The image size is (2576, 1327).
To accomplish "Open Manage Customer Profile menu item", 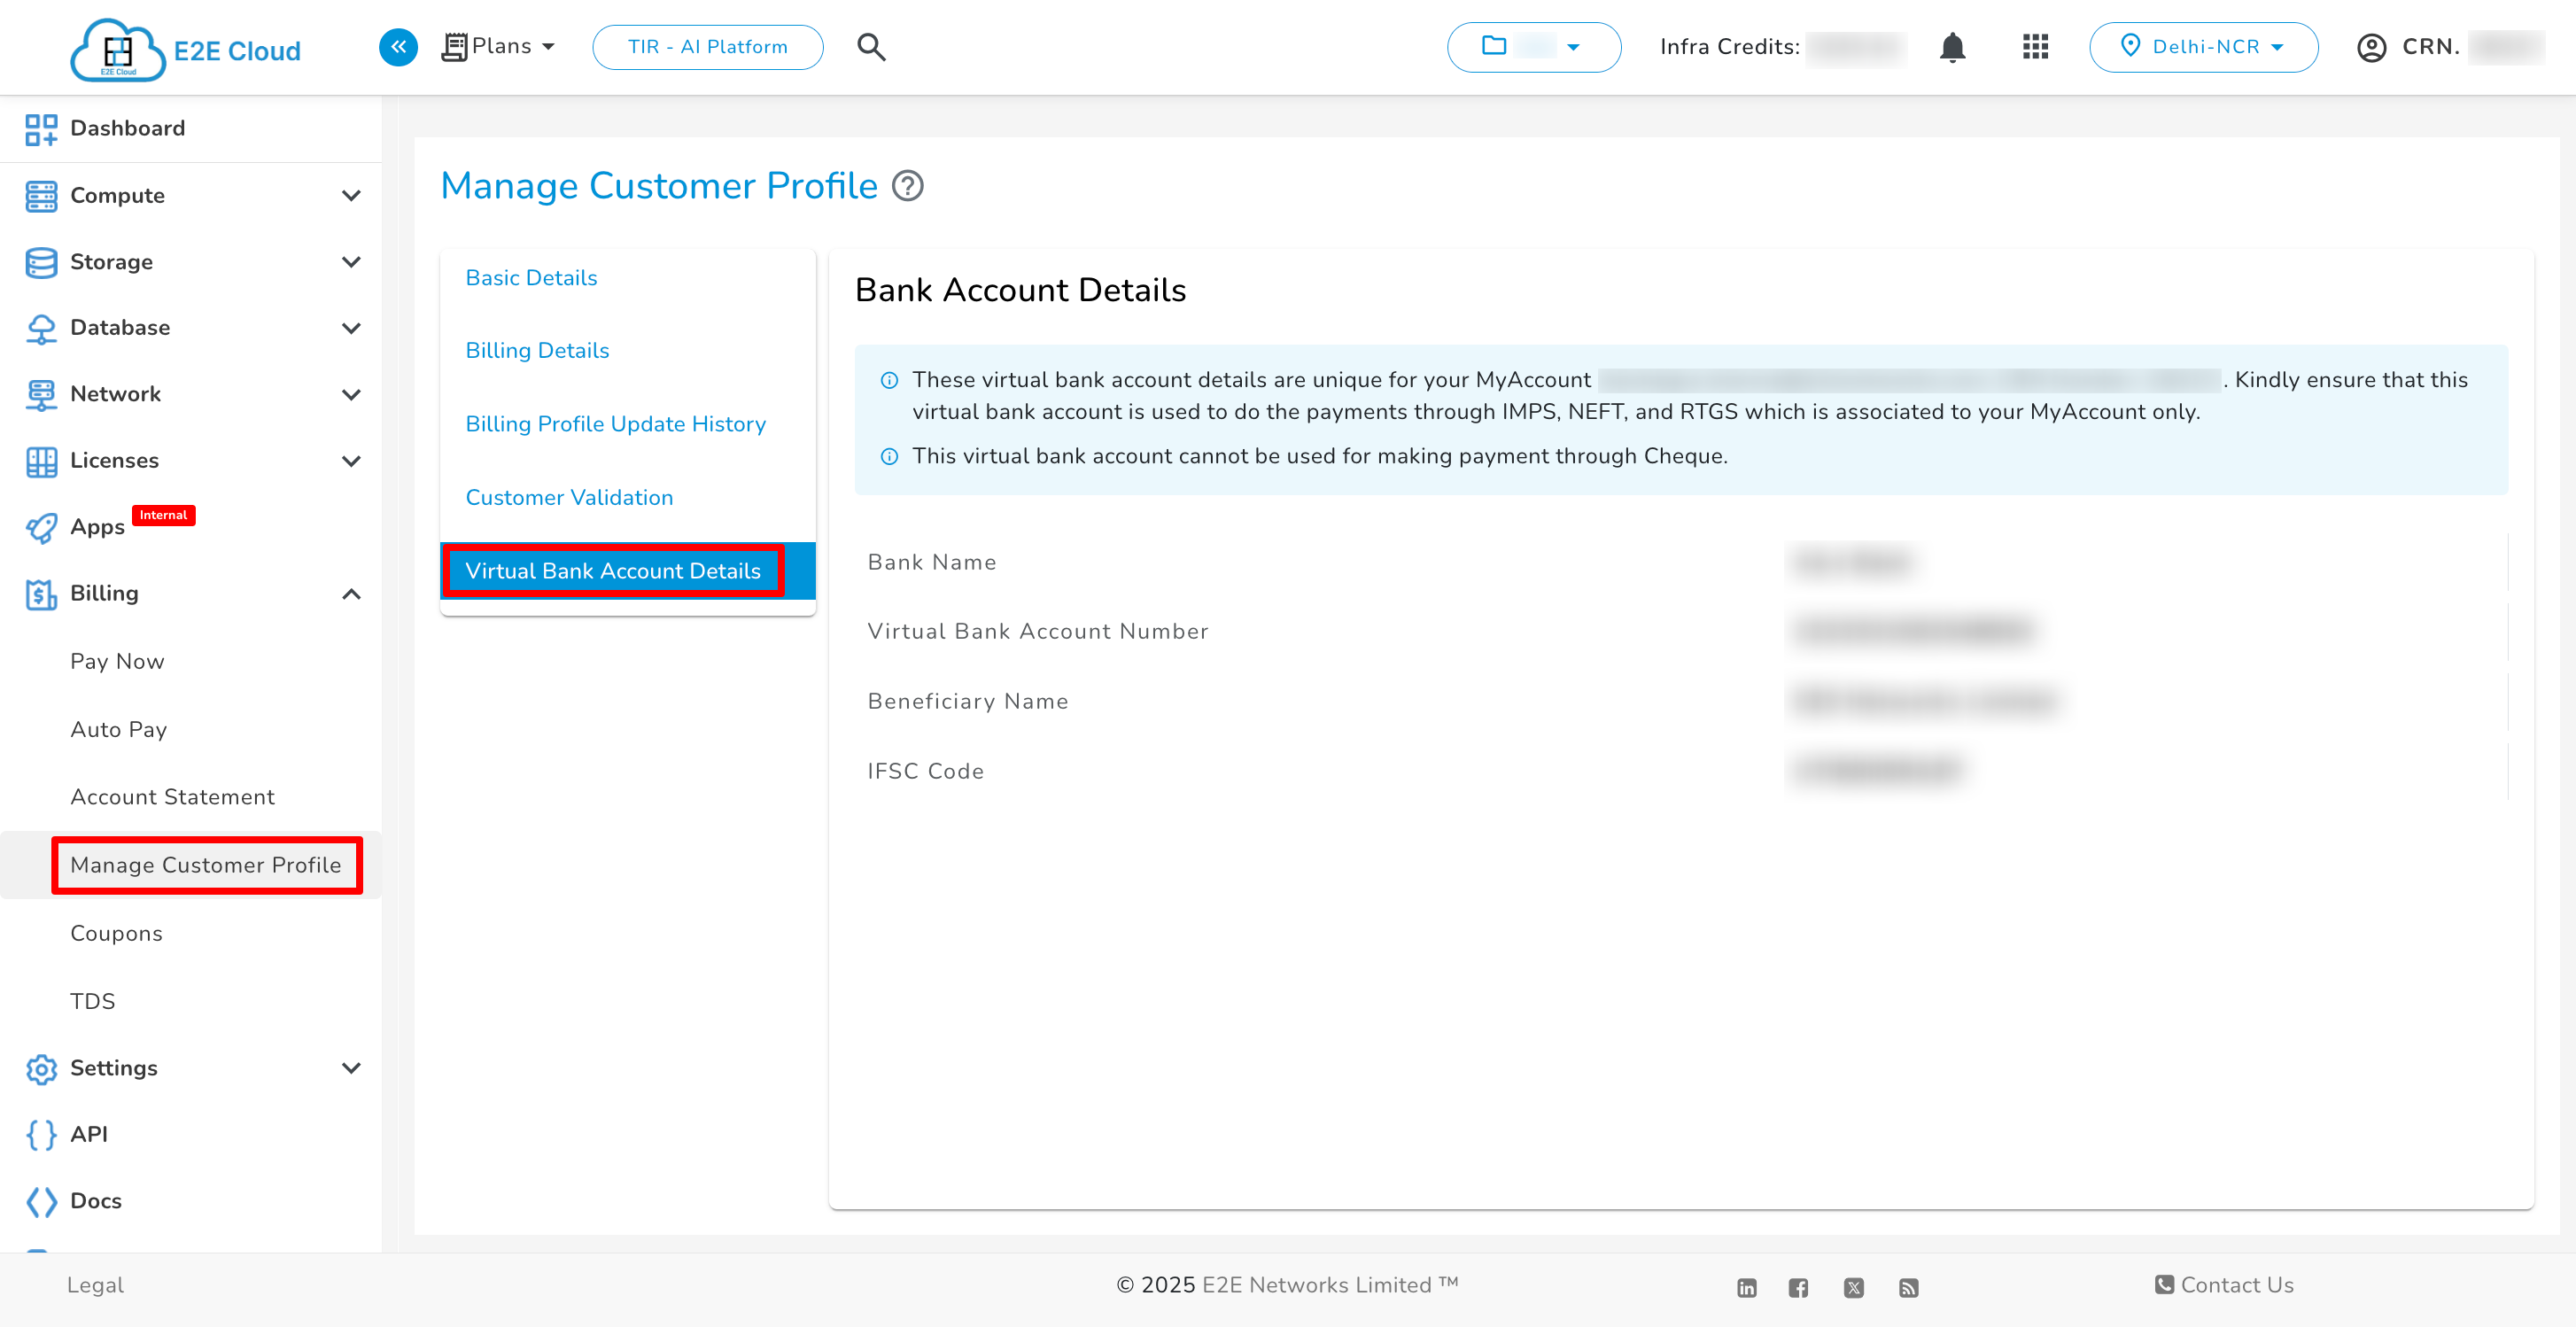I will click(x=206, y=865).
